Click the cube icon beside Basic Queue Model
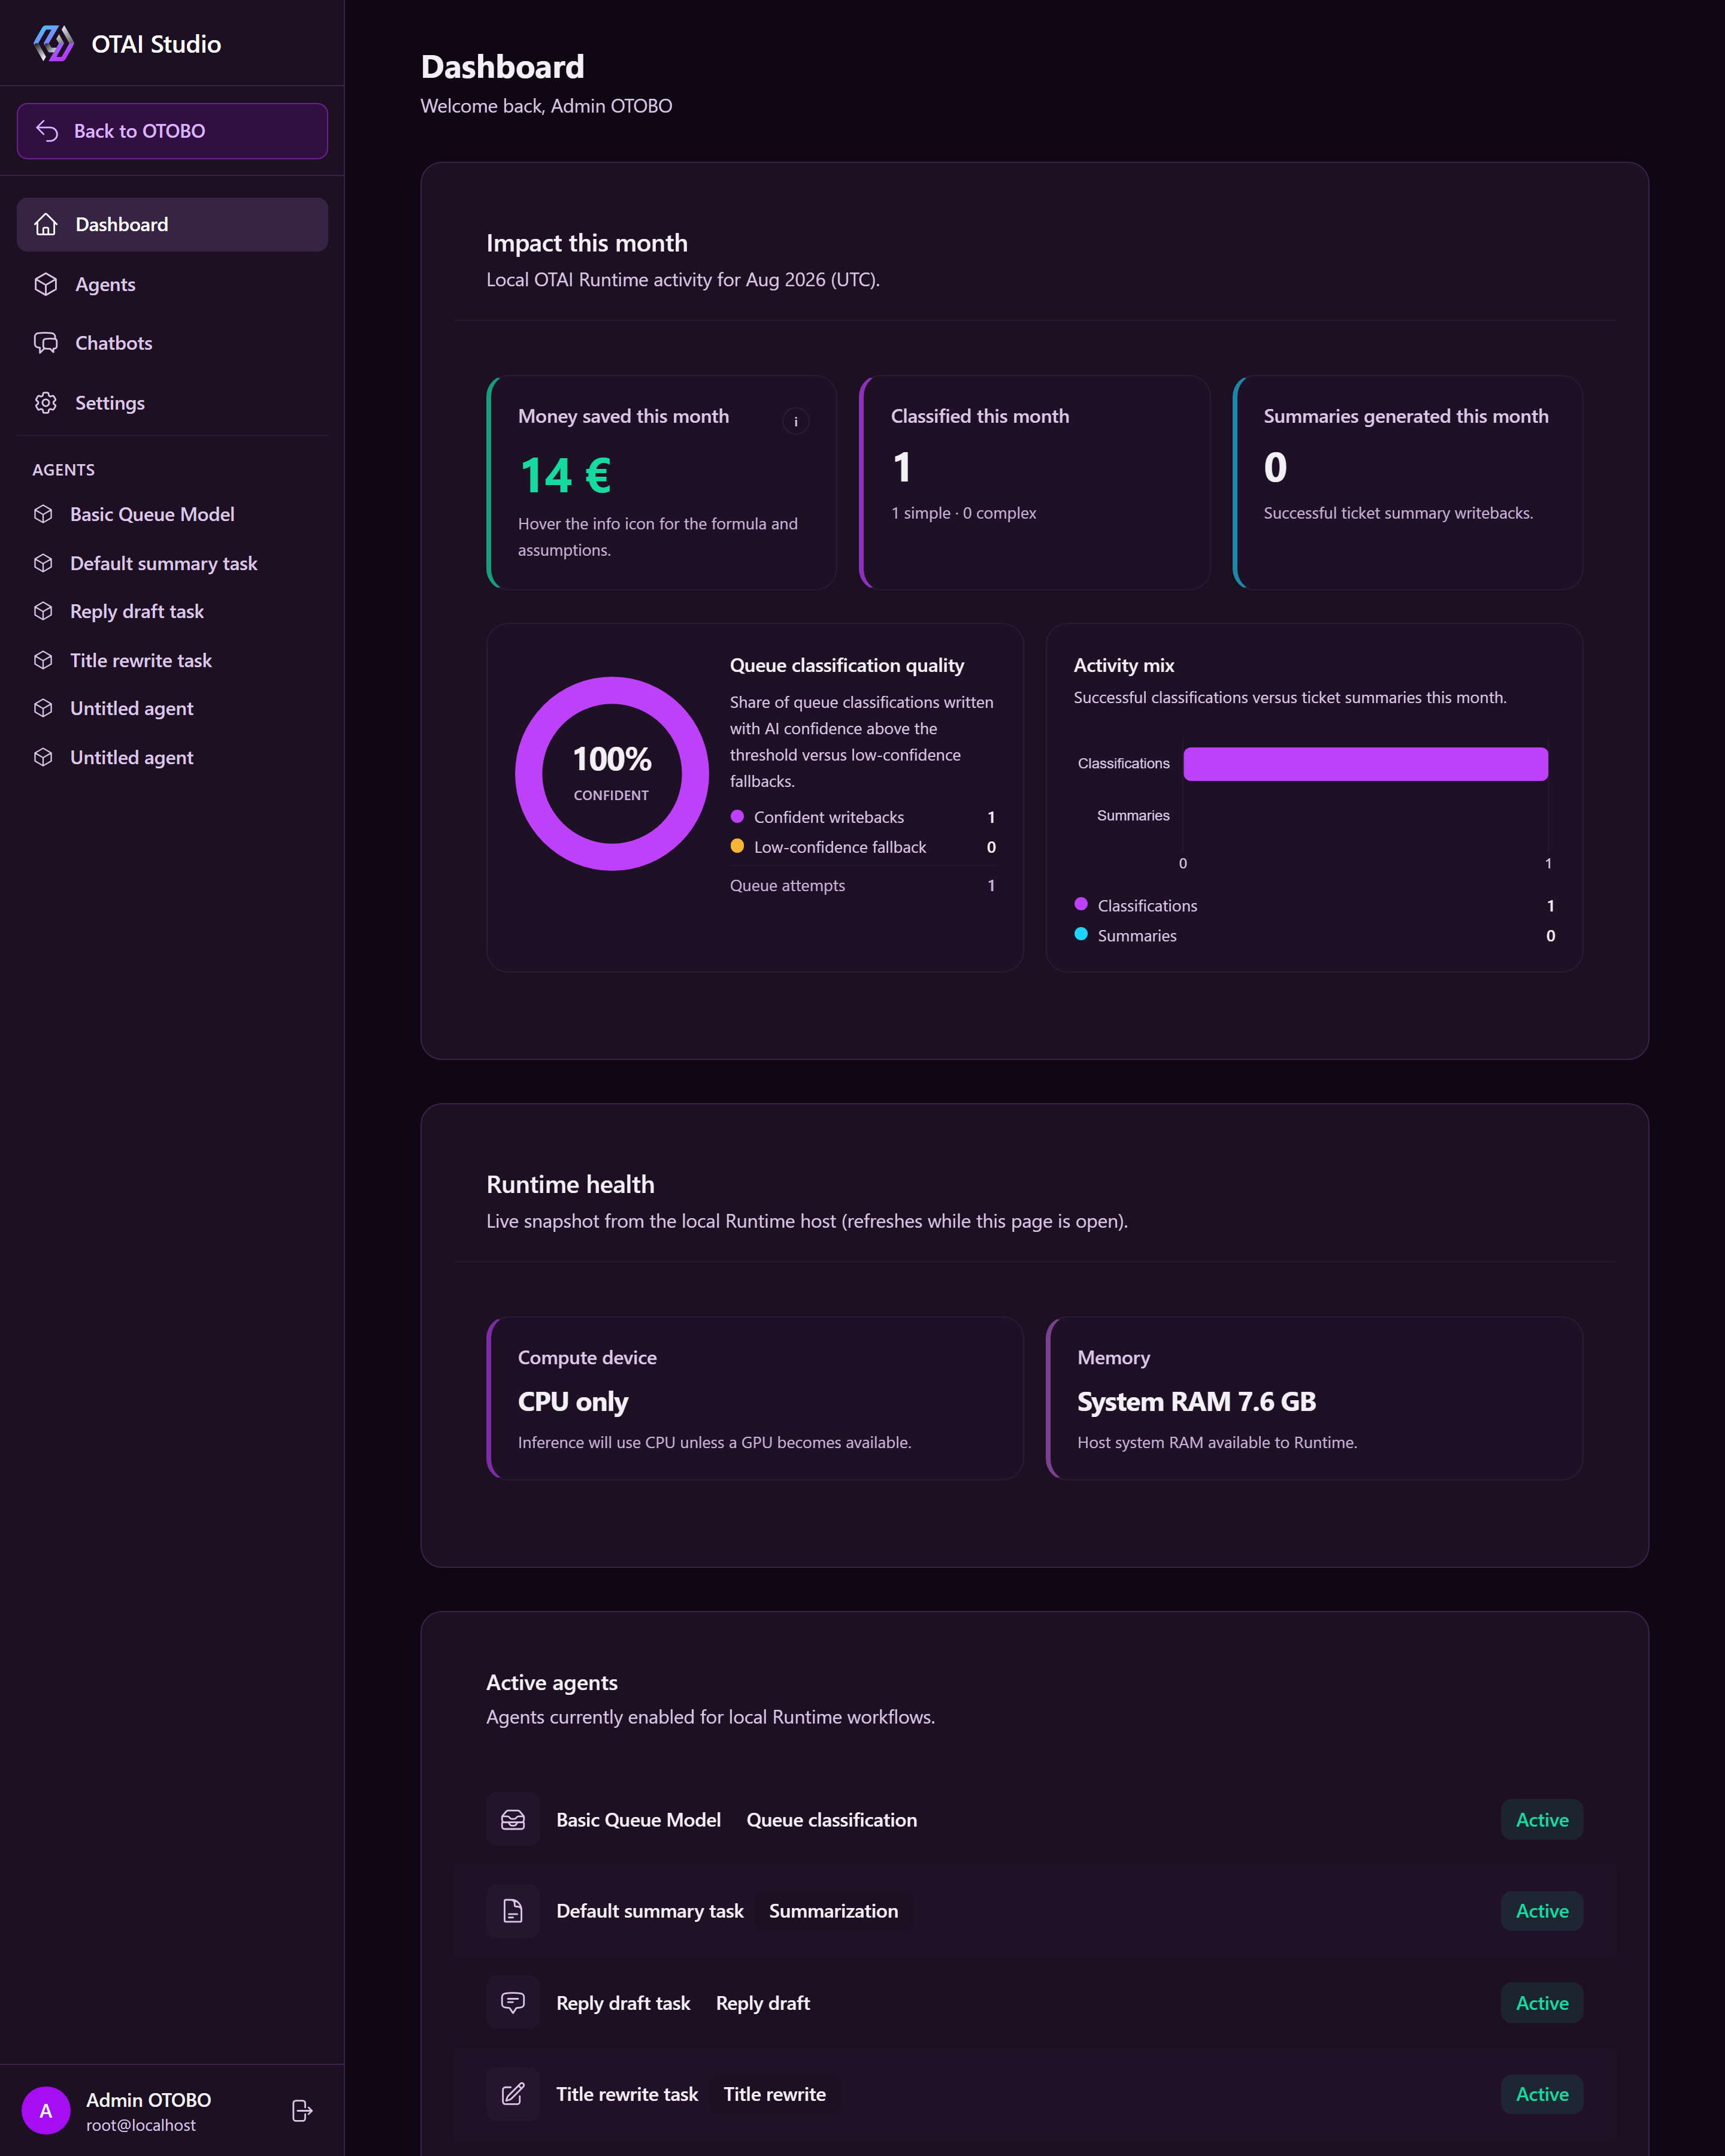 pos(43,514)
